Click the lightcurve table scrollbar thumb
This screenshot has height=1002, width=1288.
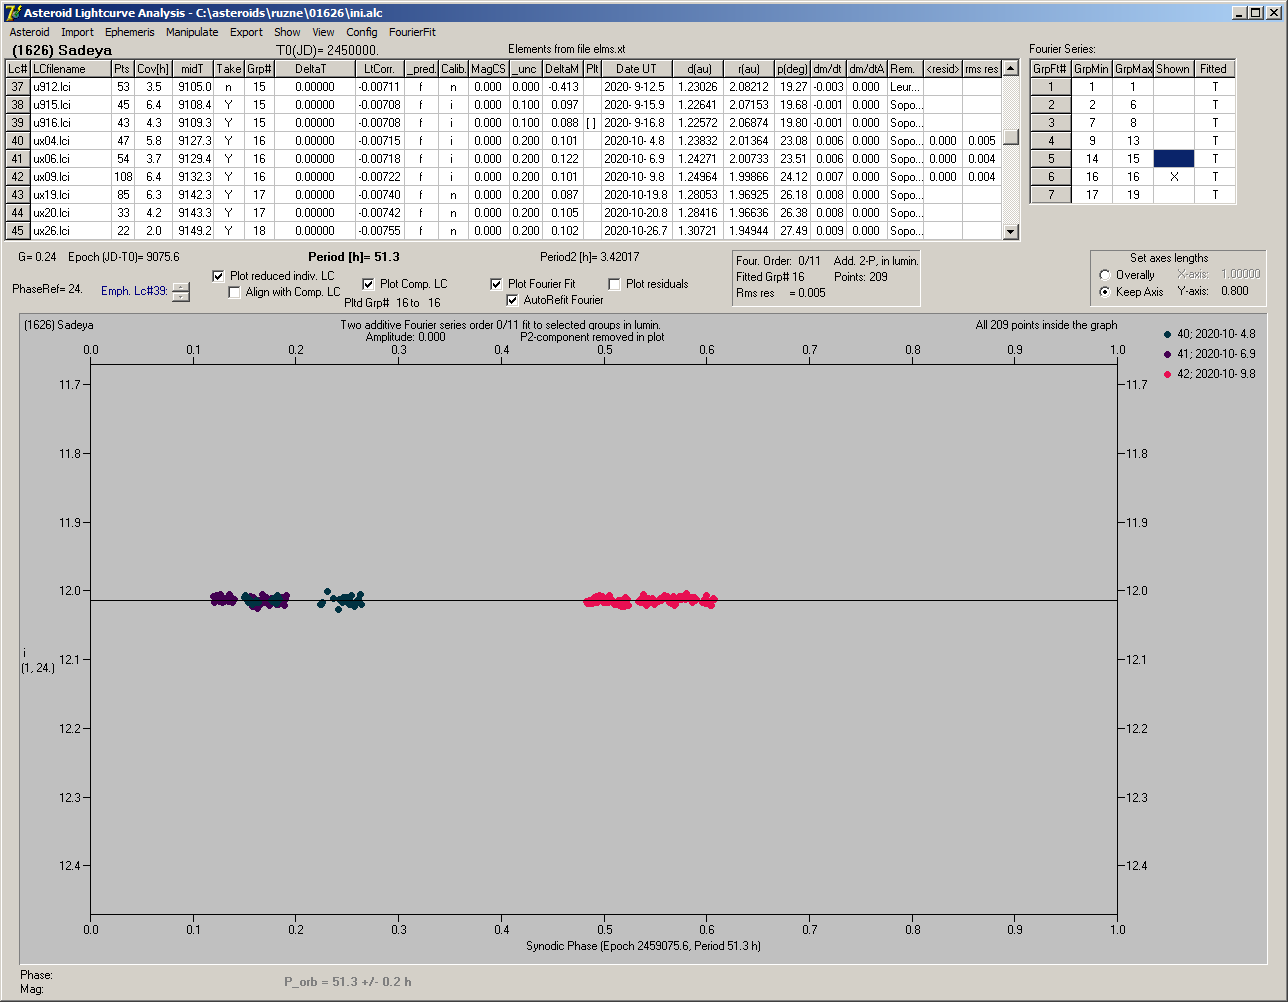point(1011,137)
